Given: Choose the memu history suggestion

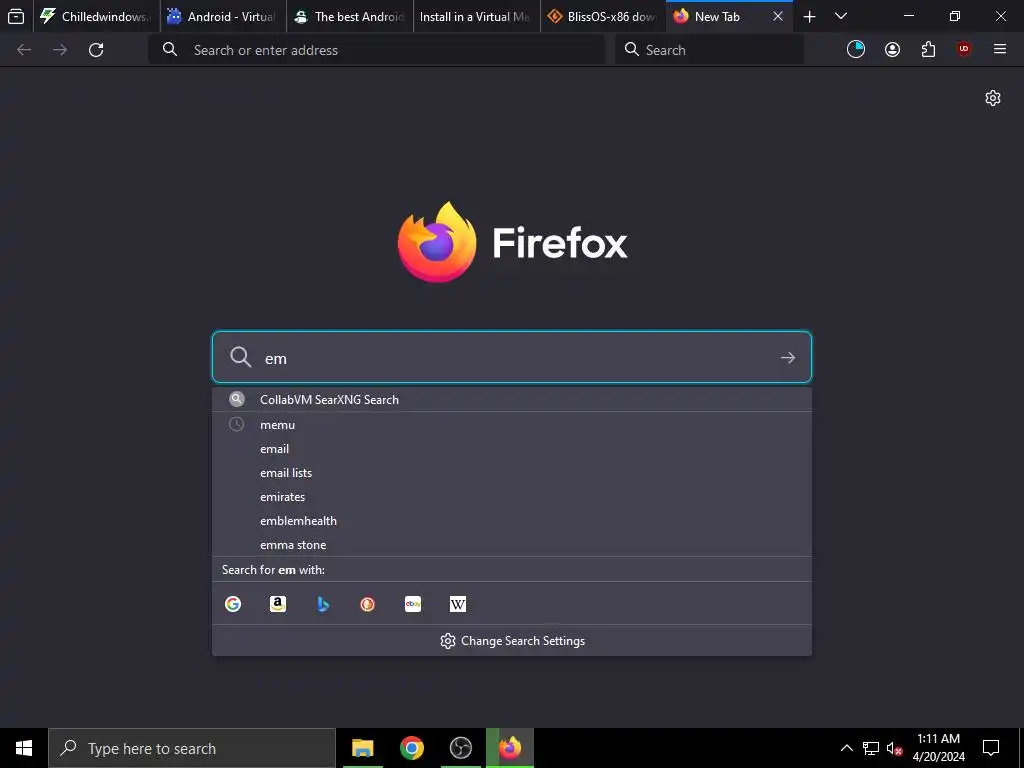Looking at the screenshot, I should coord(512,425).
